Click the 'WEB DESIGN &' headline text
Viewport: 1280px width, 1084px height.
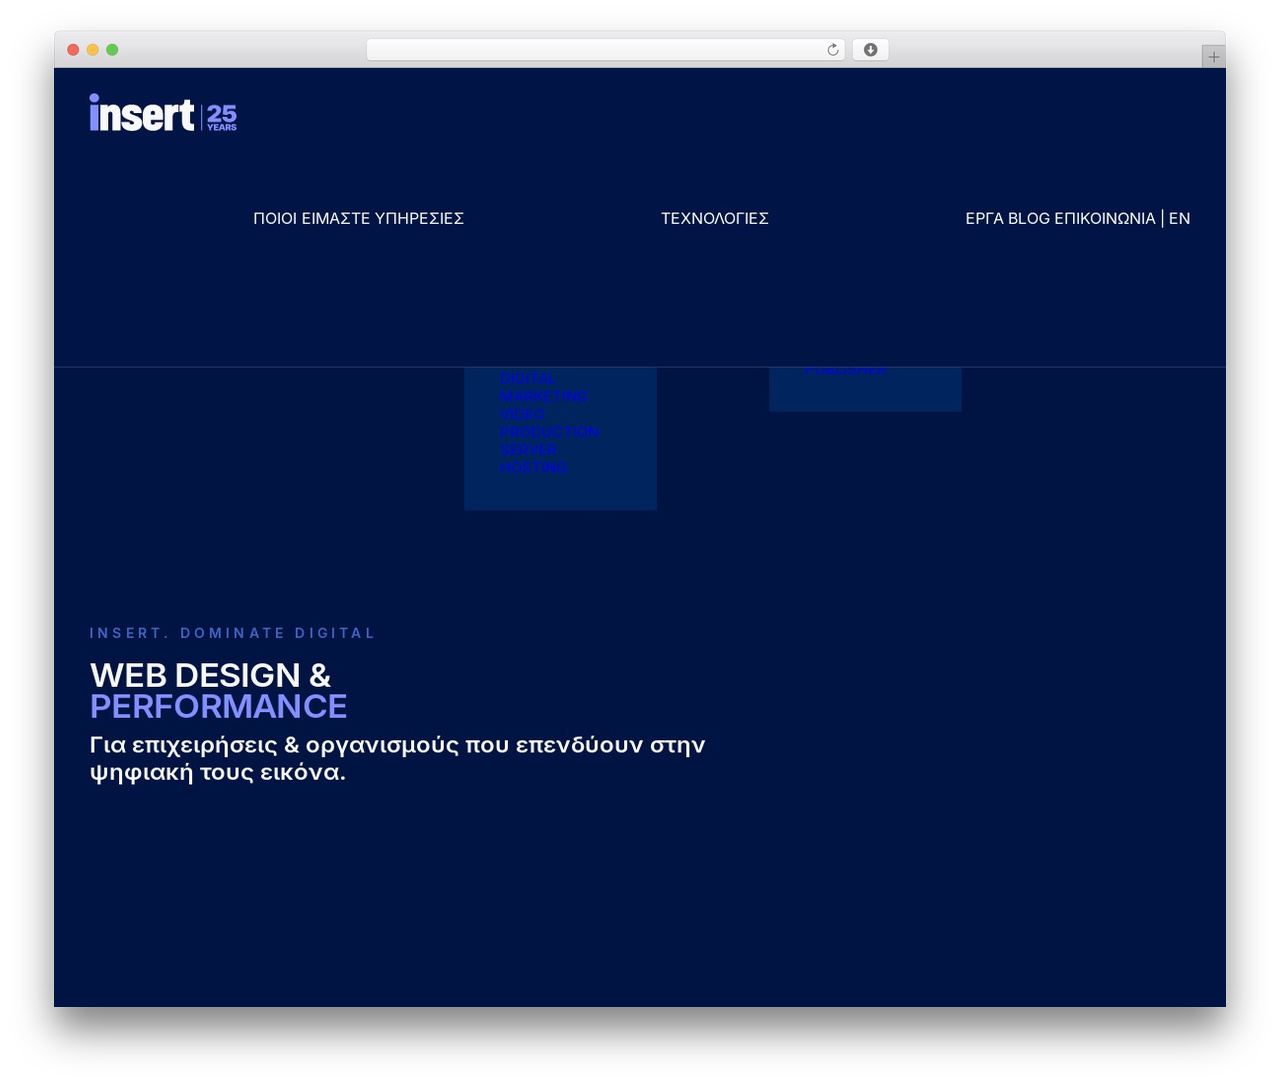pos(210,675)
